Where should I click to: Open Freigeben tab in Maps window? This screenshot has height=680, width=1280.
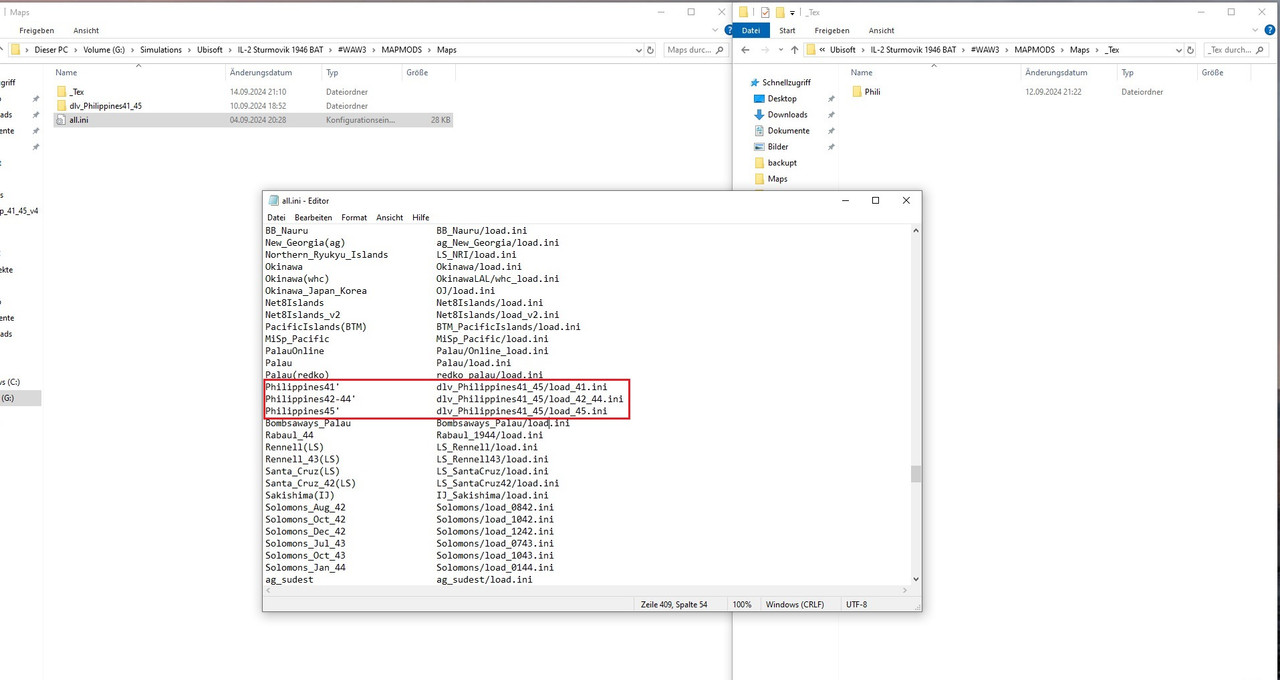pyautogui.click(x=36, y=30)
